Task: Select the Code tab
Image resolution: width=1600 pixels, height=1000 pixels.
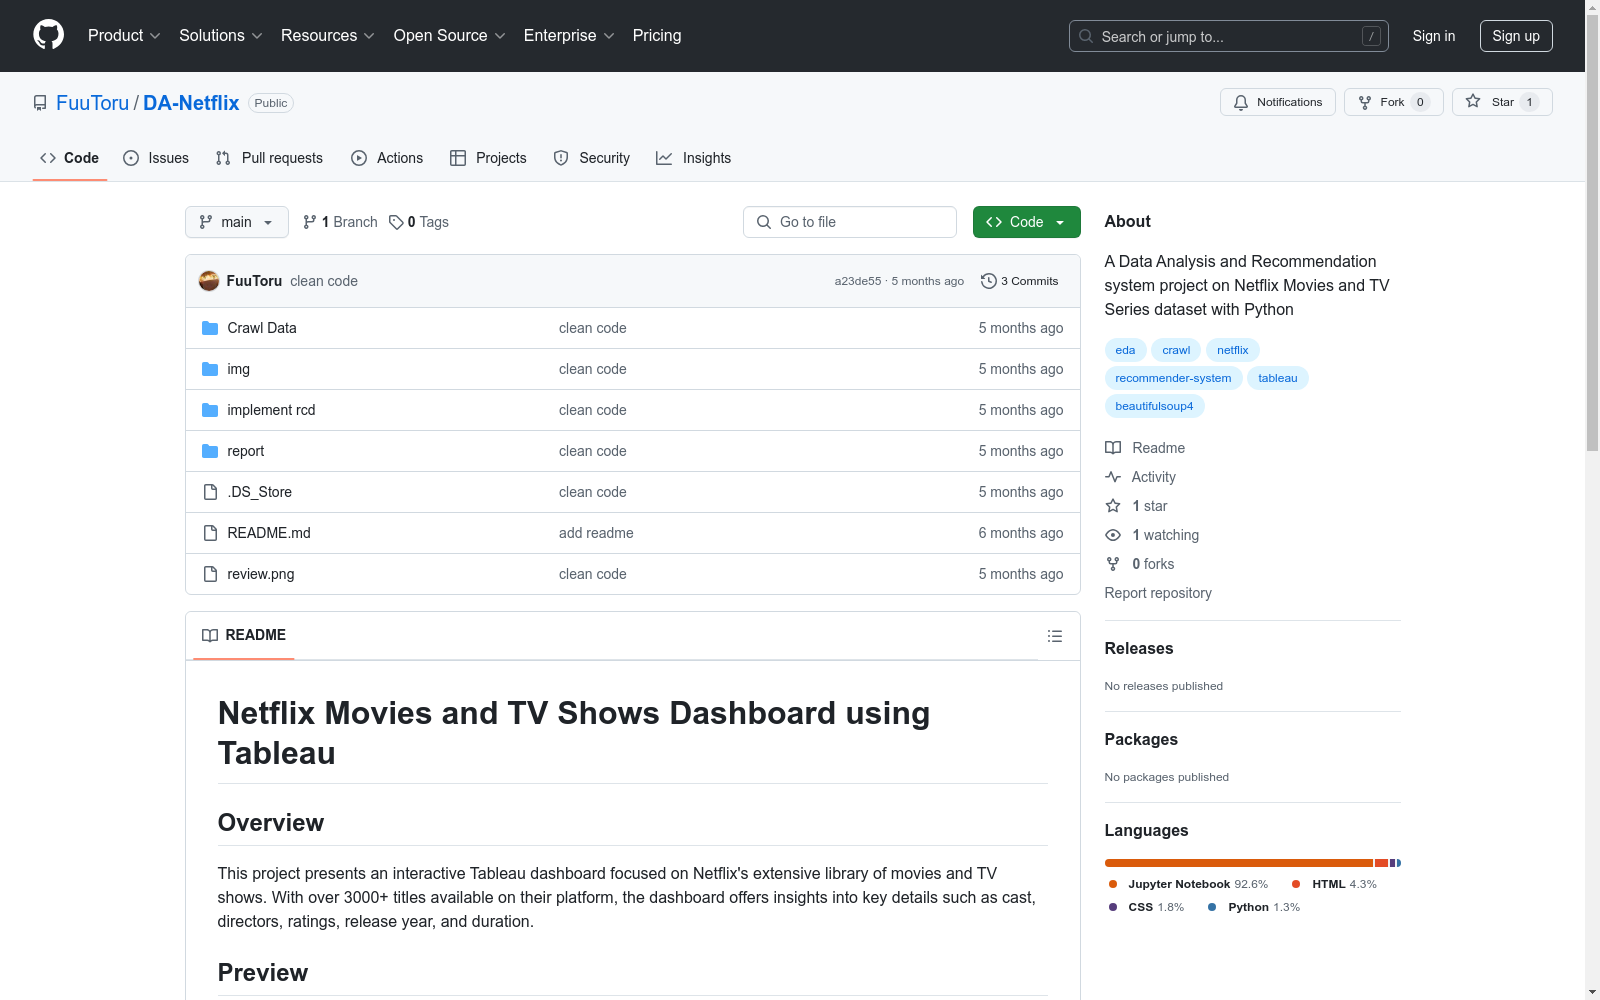Action: pyautogui.click(x=70, y=158)
